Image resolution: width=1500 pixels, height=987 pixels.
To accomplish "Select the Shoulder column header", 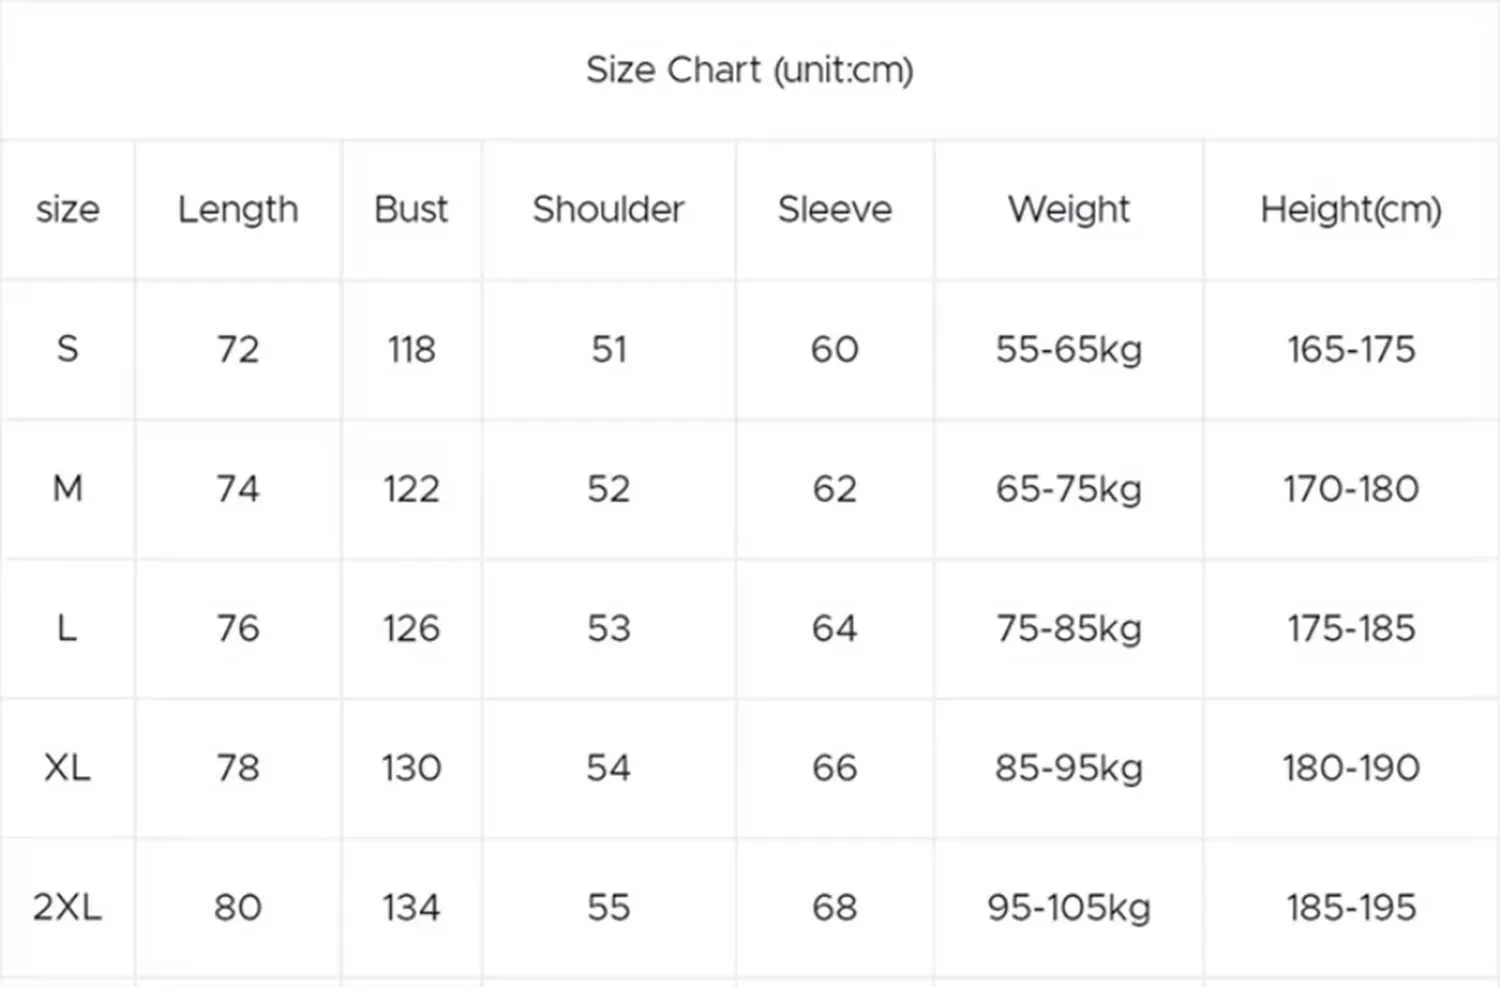I will tap(608, 209).
